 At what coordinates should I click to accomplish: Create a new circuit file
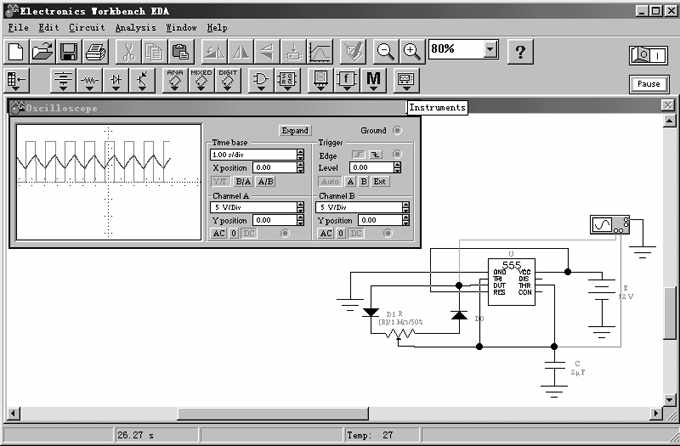point(16,52)
